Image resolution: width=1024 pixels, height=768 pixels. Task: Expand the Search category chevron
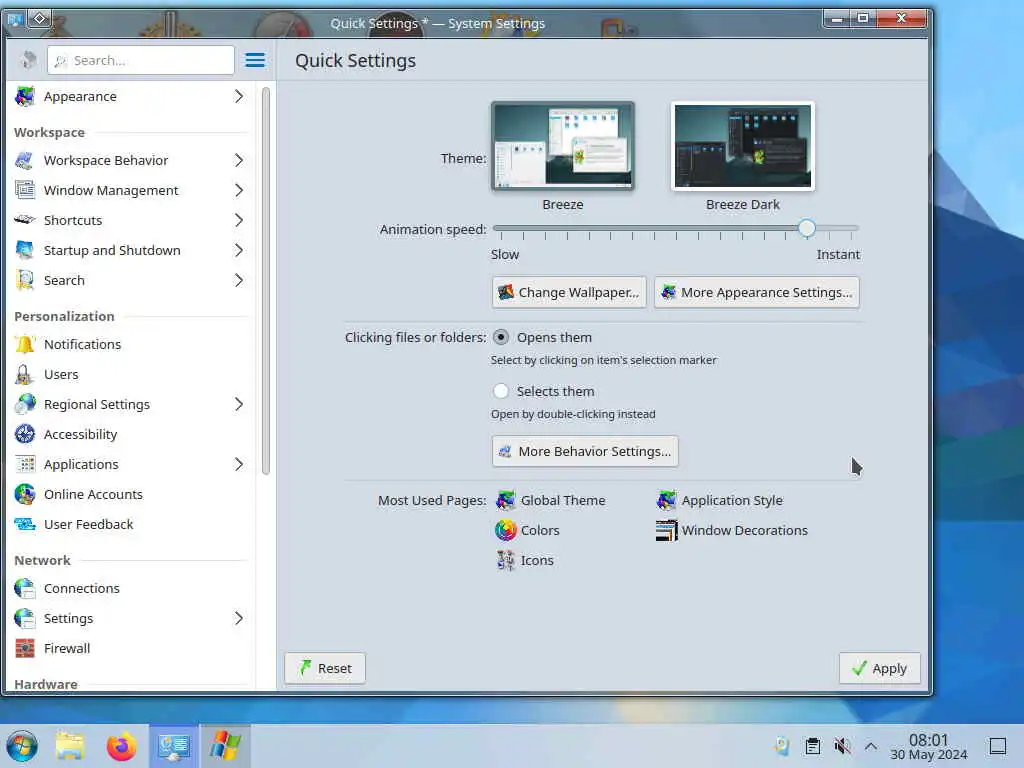pyautogui.click(x=239, y=280)
